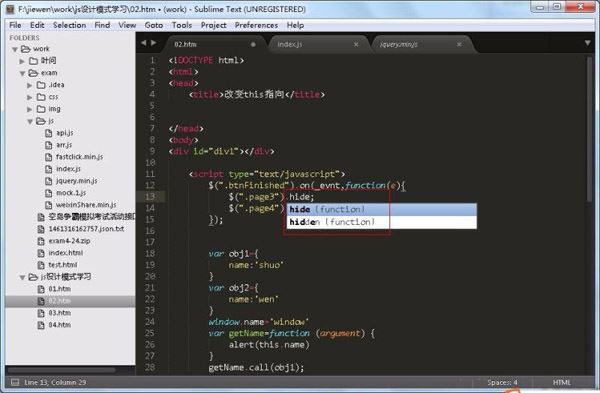
Task: Open 03.htm in the sidebar
Action: coord(60,313)
